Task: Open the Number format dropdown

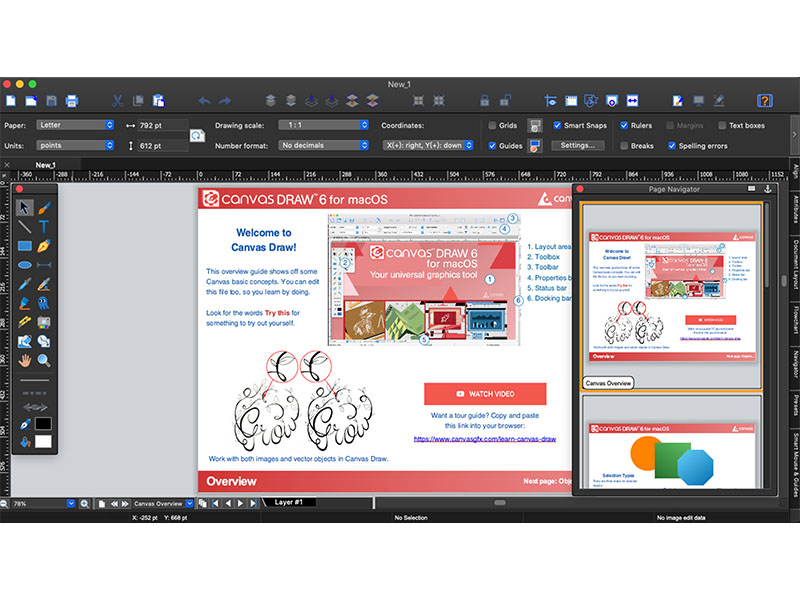Action: (323, 145)
